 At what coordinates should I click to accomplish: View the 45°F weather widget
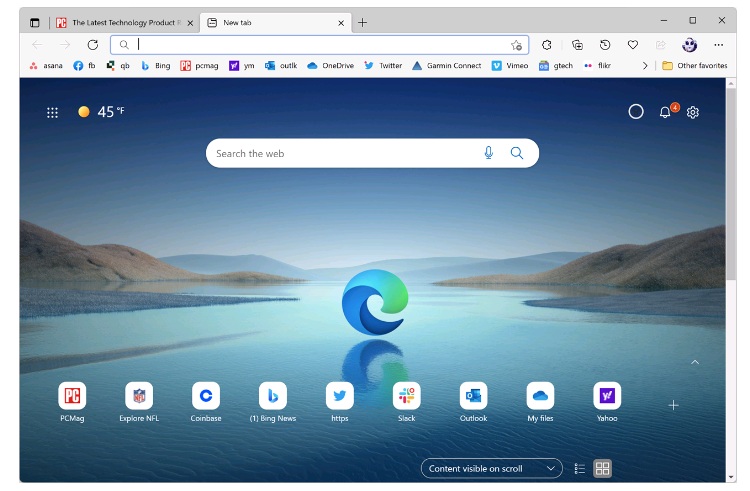coord(101,112)
